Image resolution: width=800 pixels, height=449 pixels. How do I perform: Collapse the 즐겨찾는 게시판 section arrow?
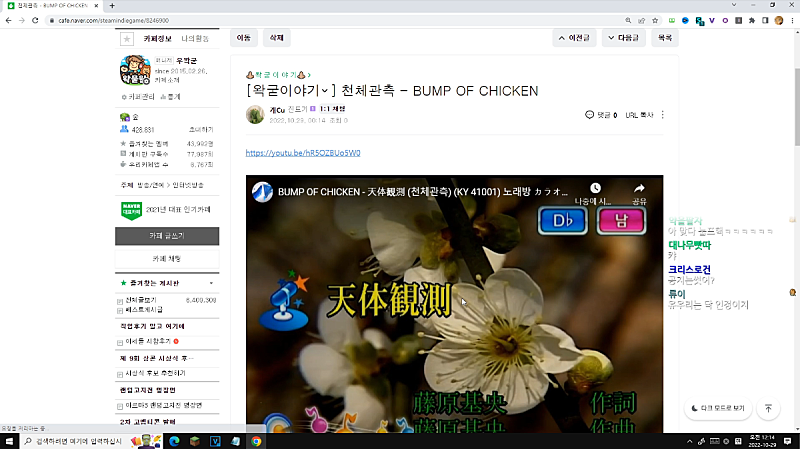pyautogui.click(x=211, y=283)
